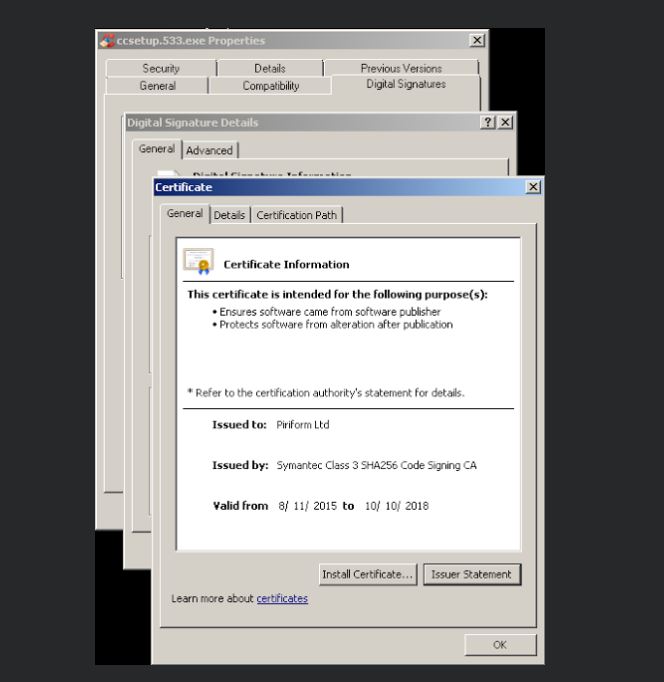Click OK in the Certificate dialog
664x682 pixels.
click(500, 645)
